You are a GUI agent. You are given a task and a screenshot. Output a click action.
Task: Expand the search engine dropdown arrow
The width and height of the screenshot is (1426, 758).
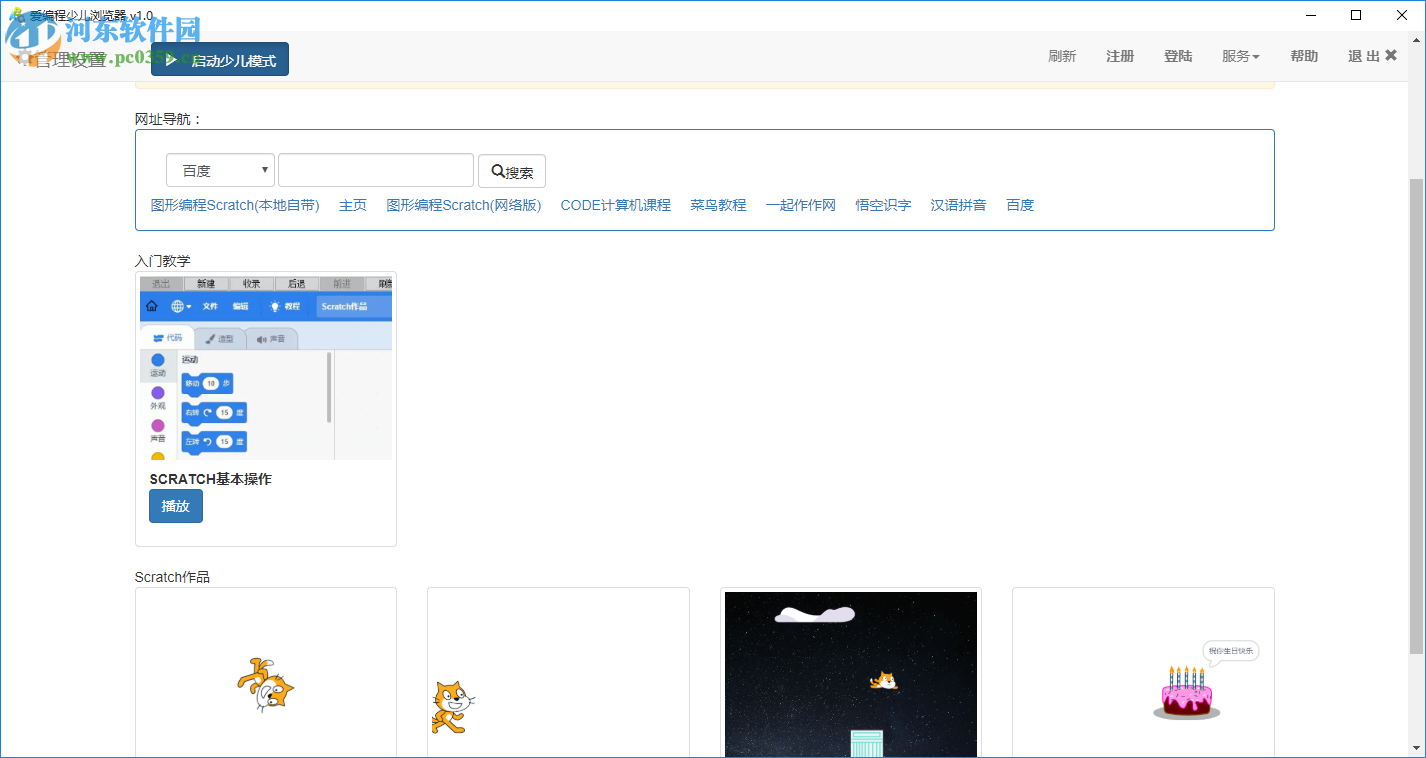tap(265, 170)
